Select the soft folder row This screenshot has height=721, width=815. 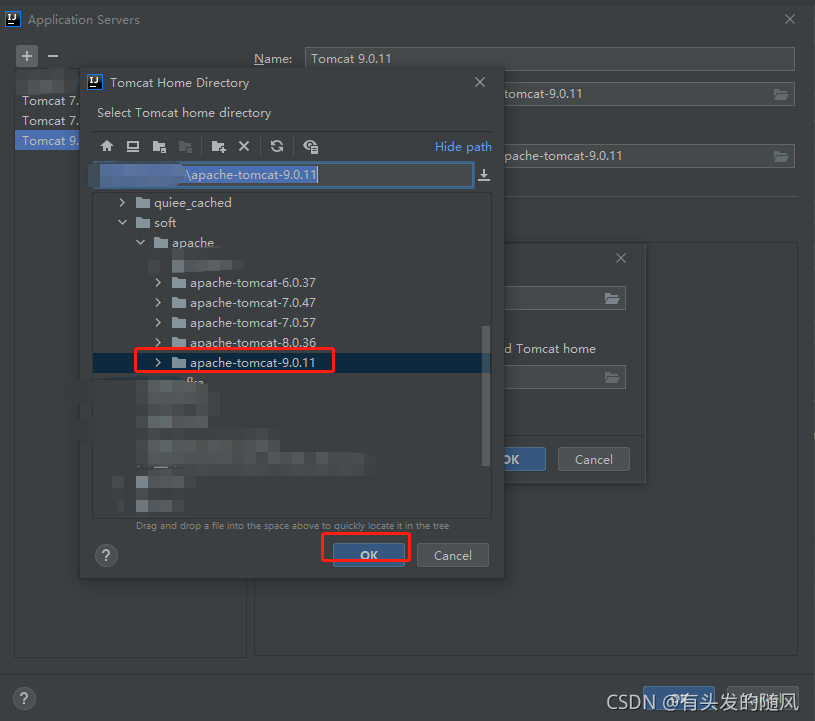pyautogui.click(x=292, y=222)
